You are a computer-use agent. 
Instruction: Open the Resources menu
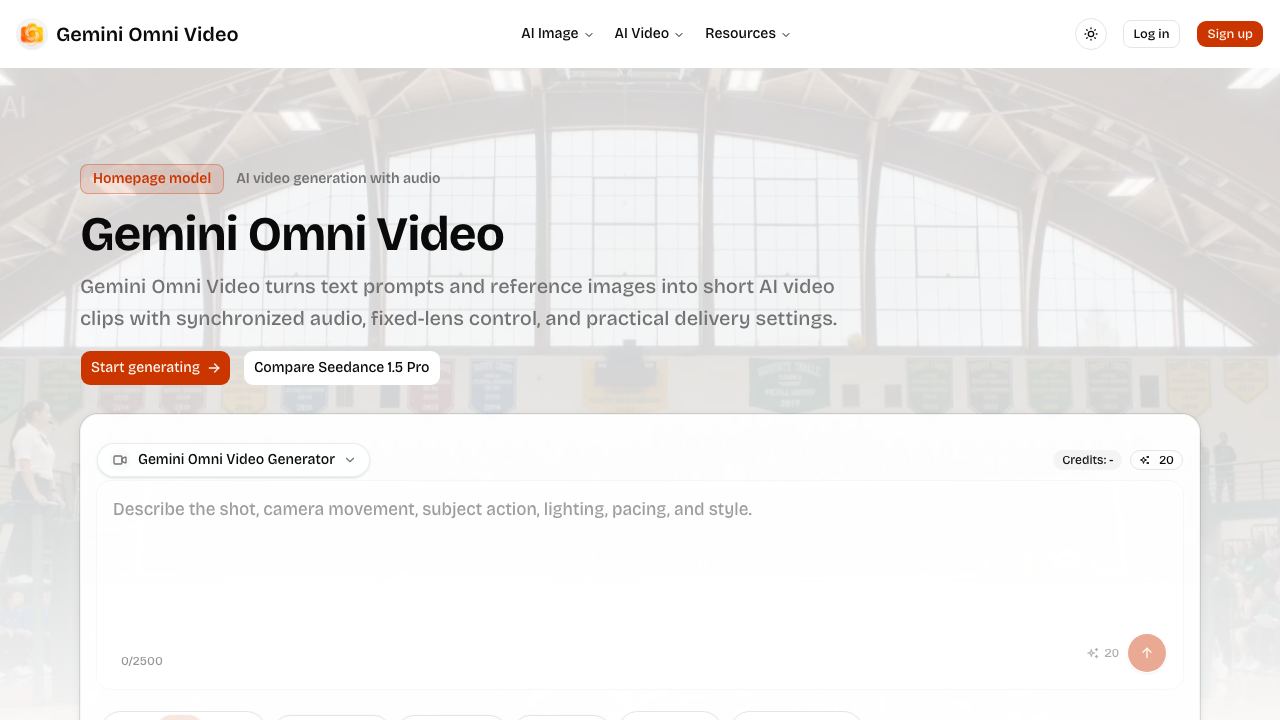[748, 34]
